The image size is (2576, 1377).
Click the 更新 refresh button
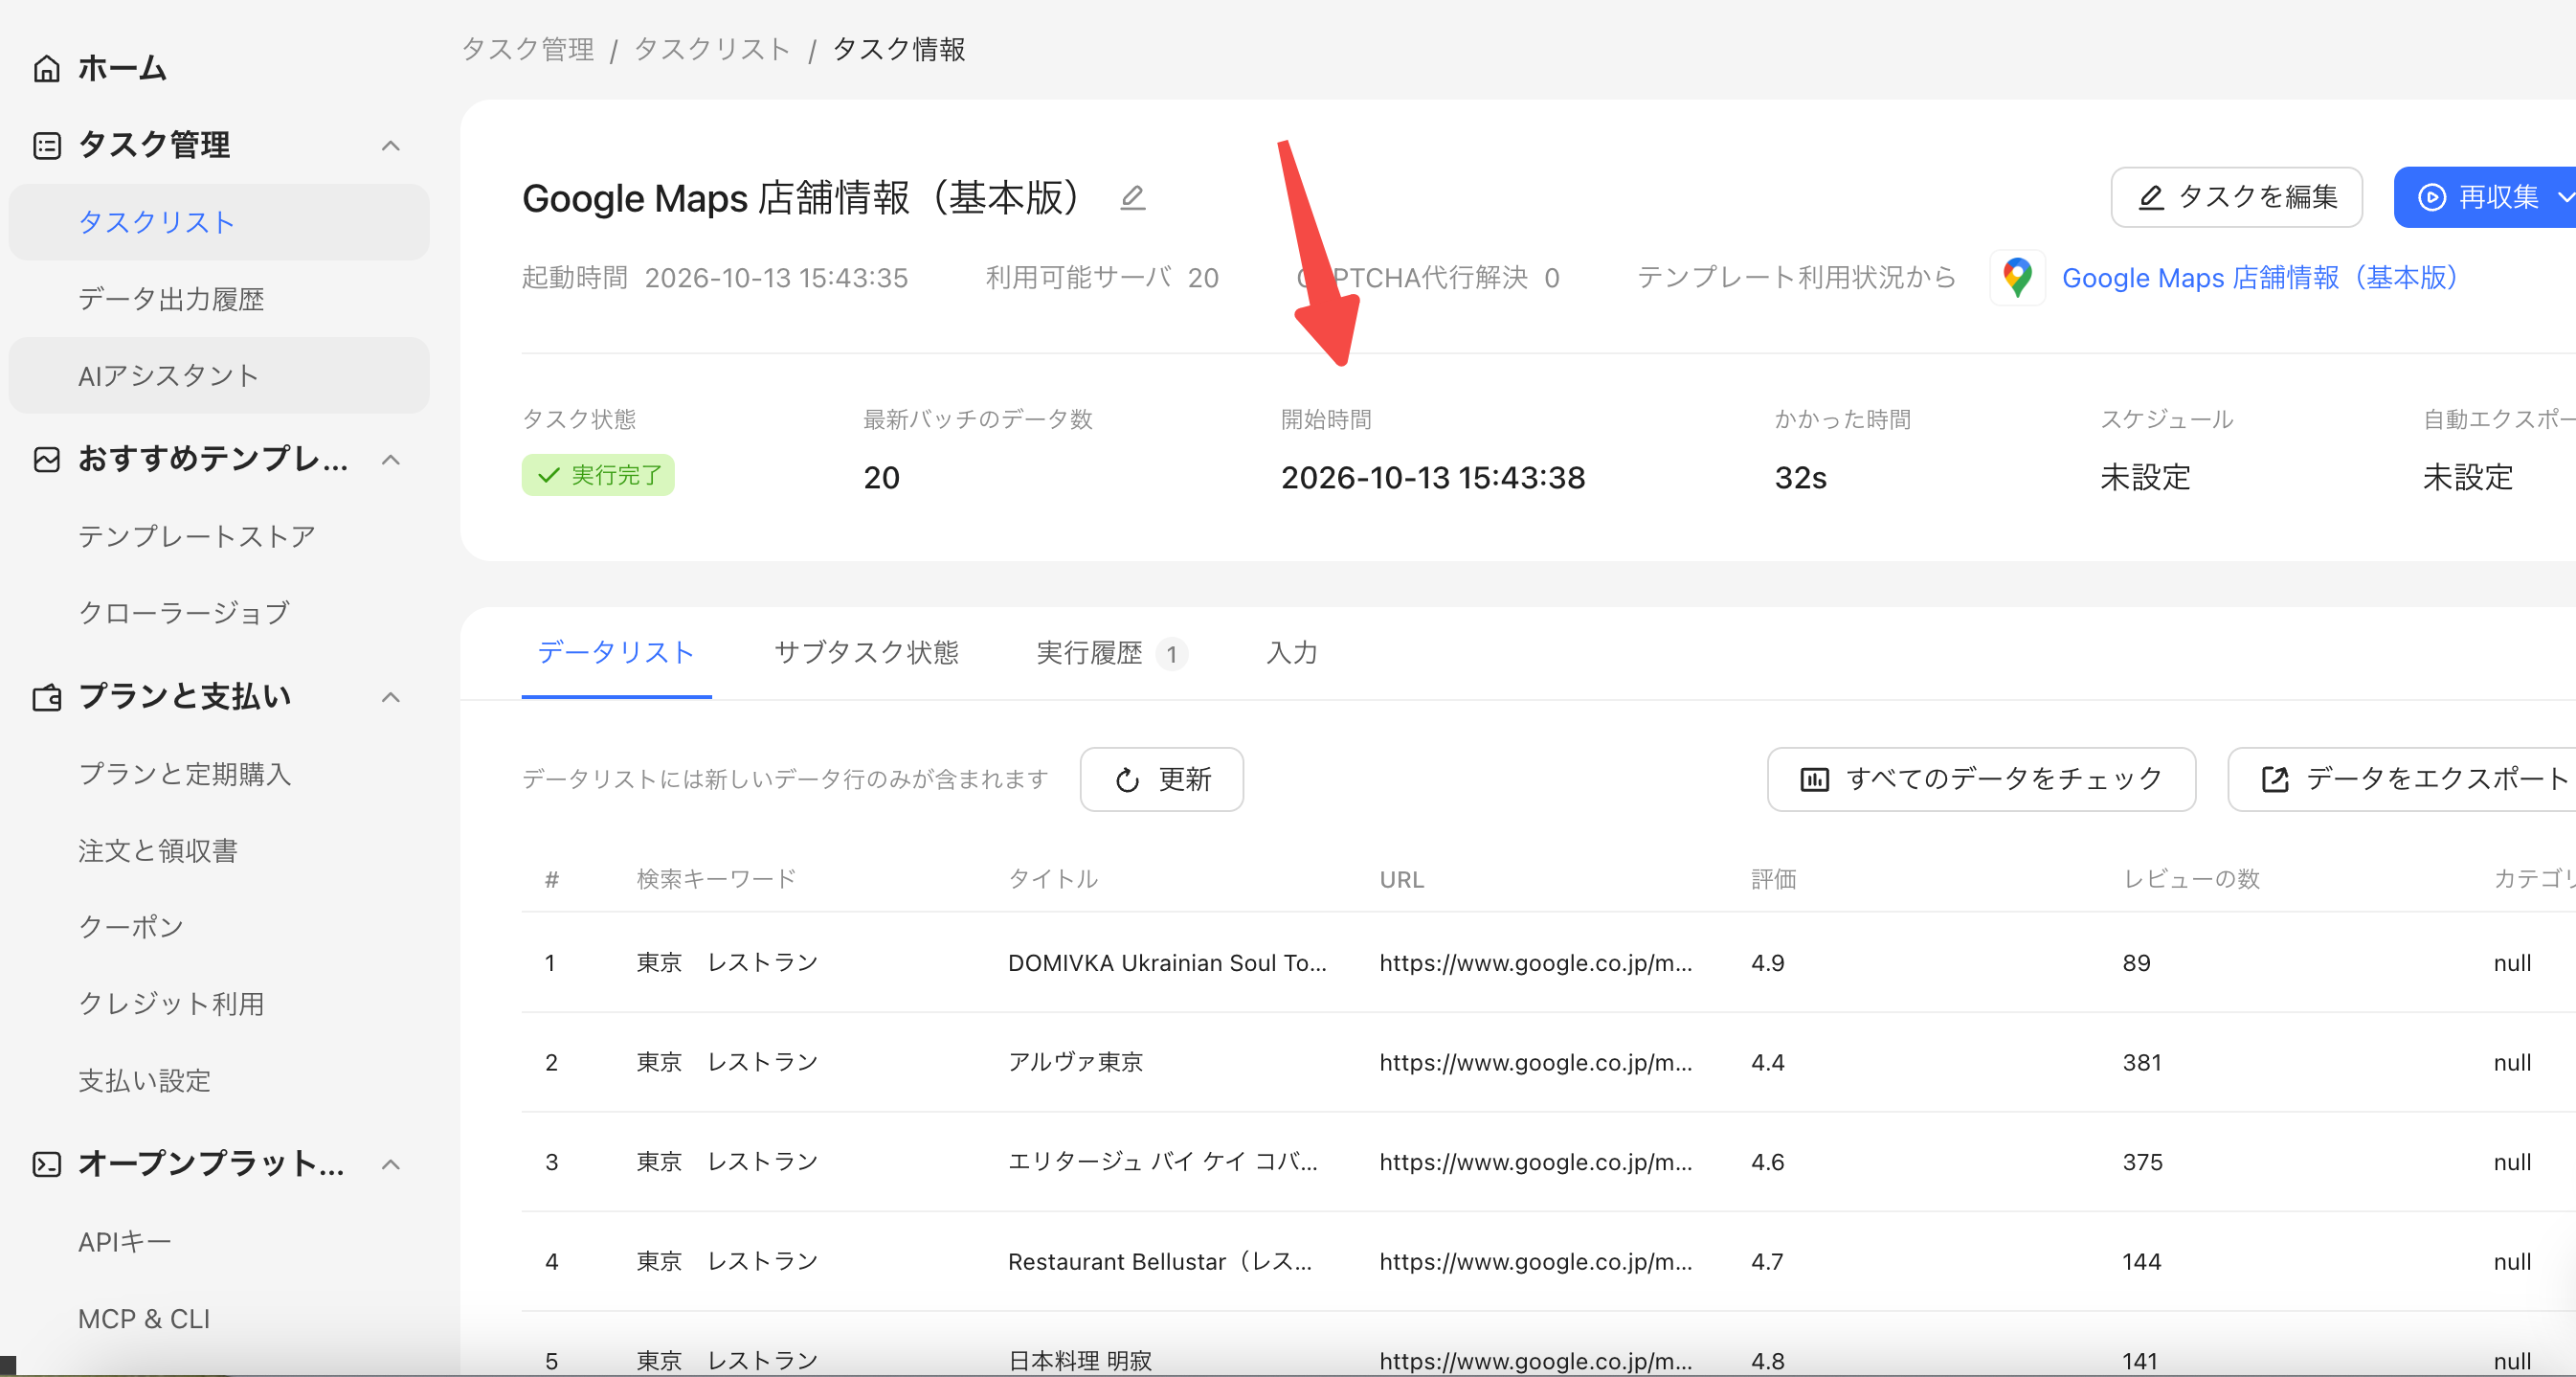pyautogui.click(x=1161, y=779)
